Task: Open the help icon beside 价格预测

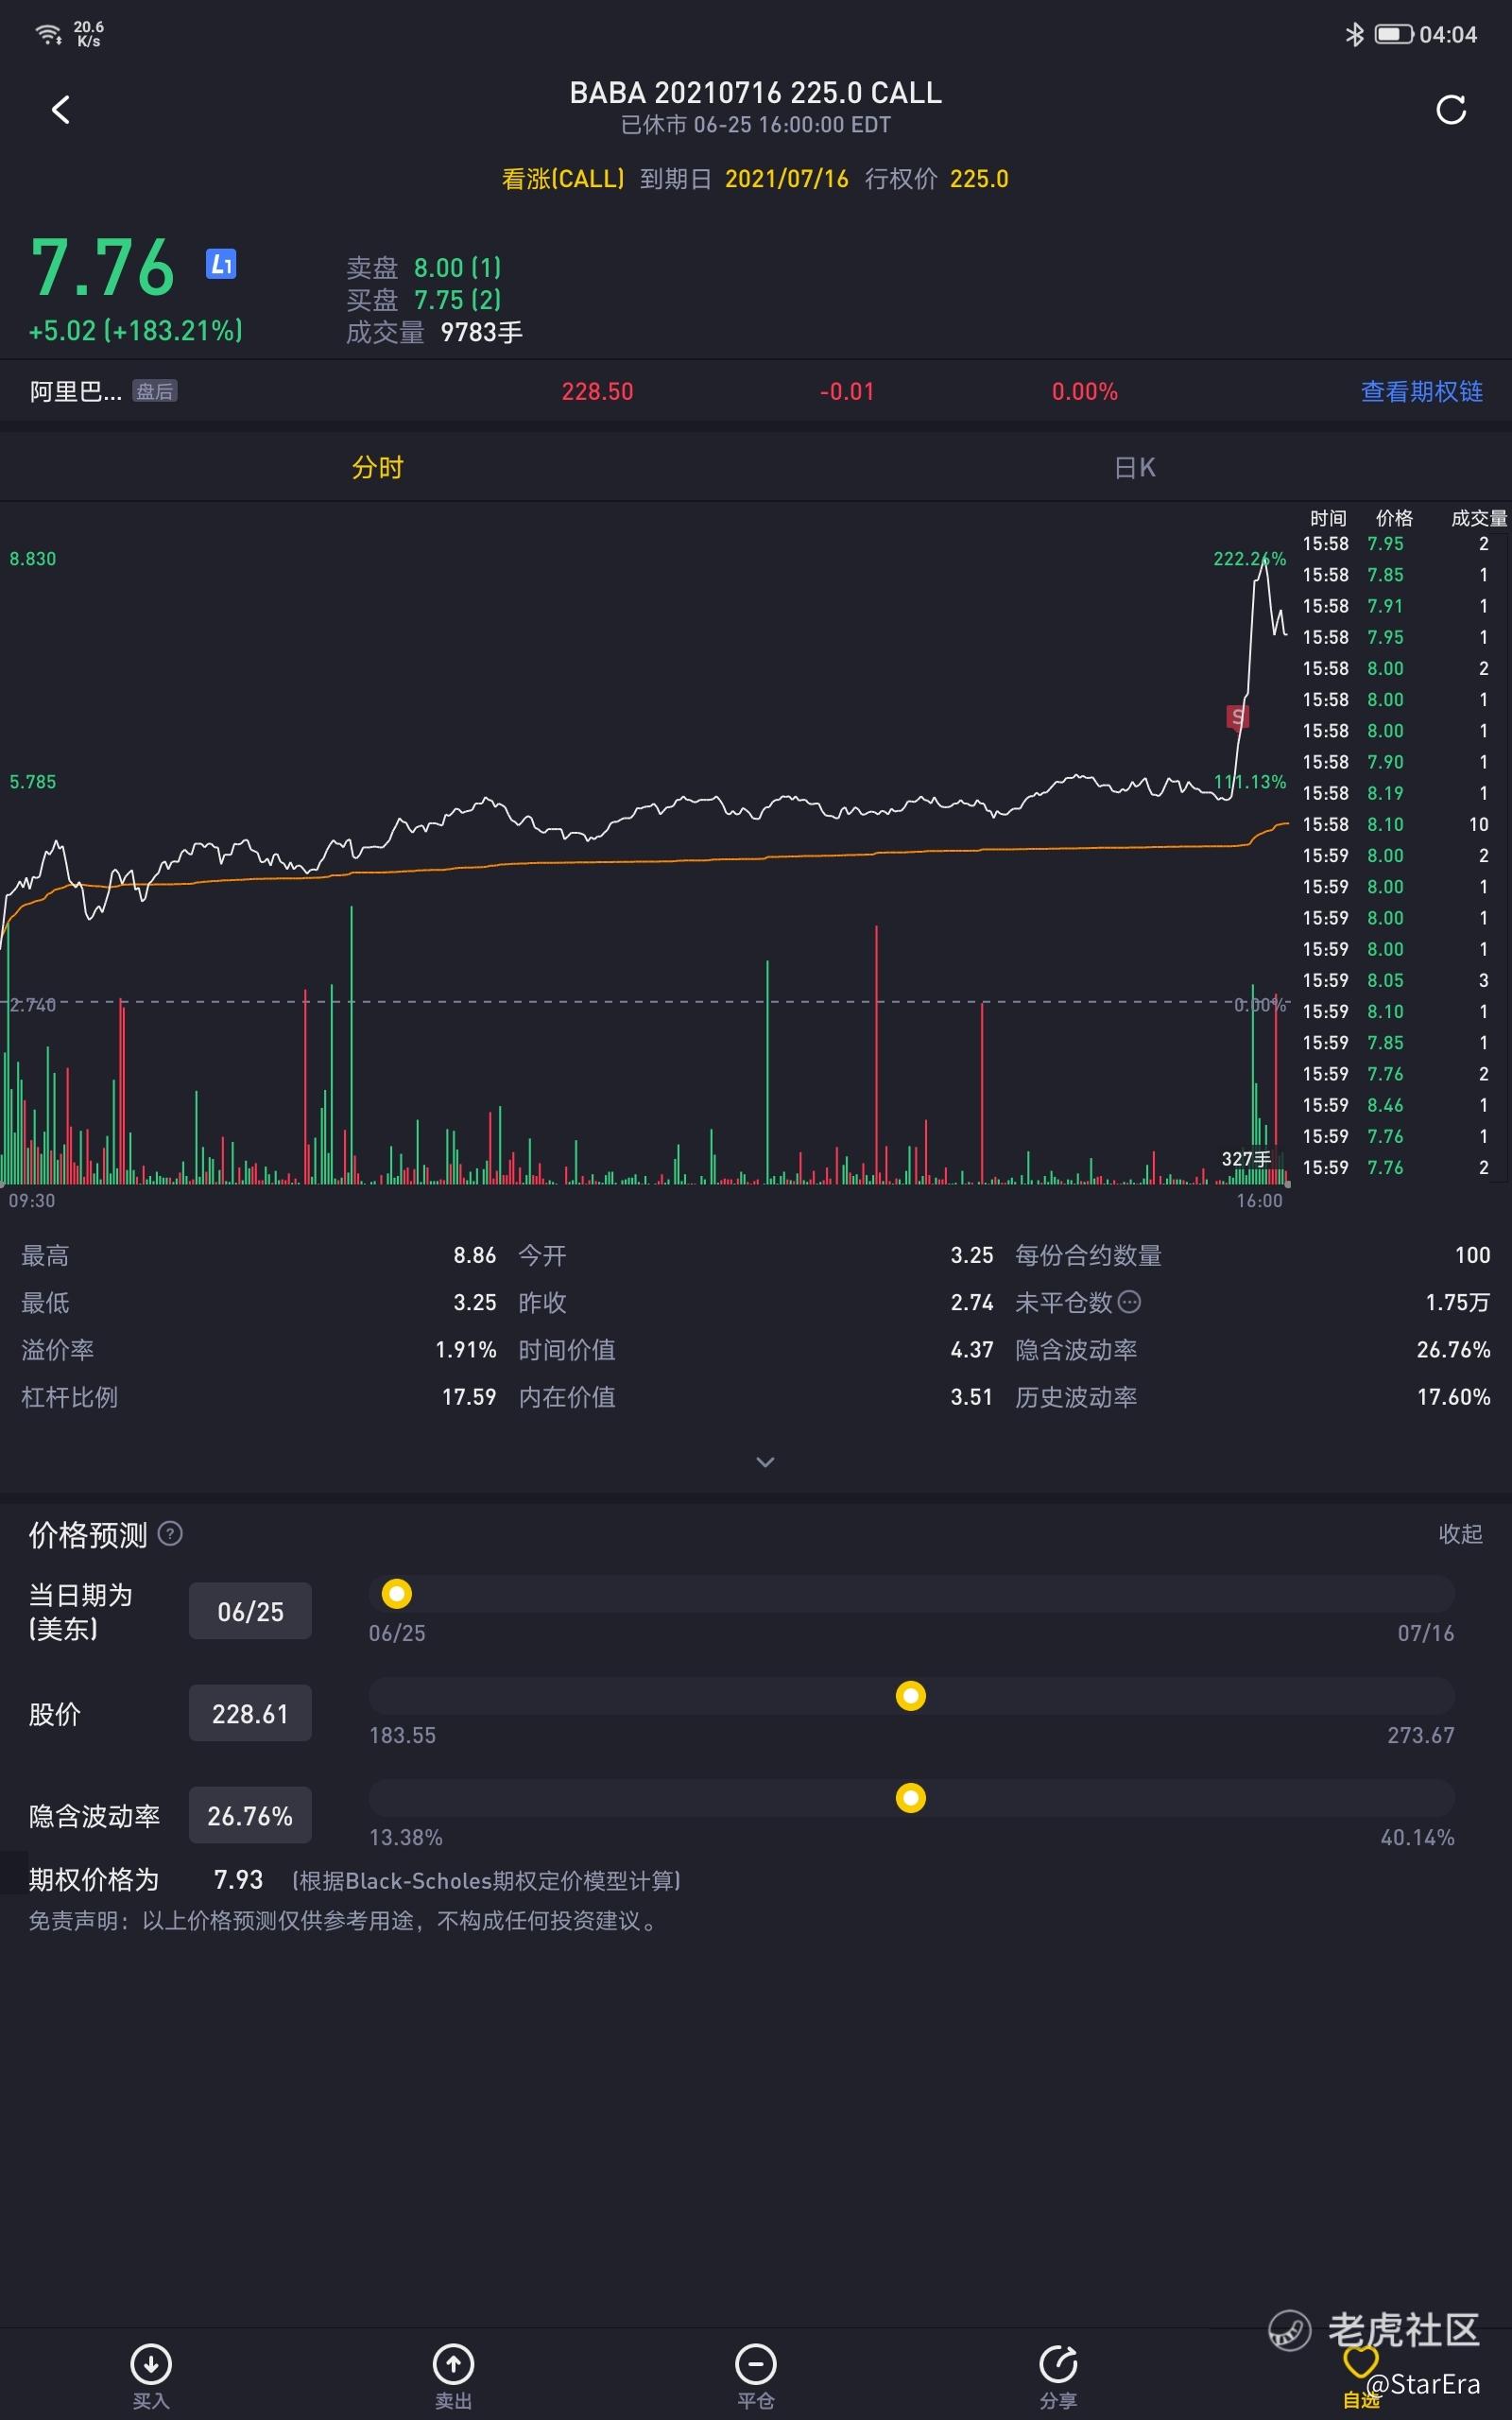Action: [171, 1533]
